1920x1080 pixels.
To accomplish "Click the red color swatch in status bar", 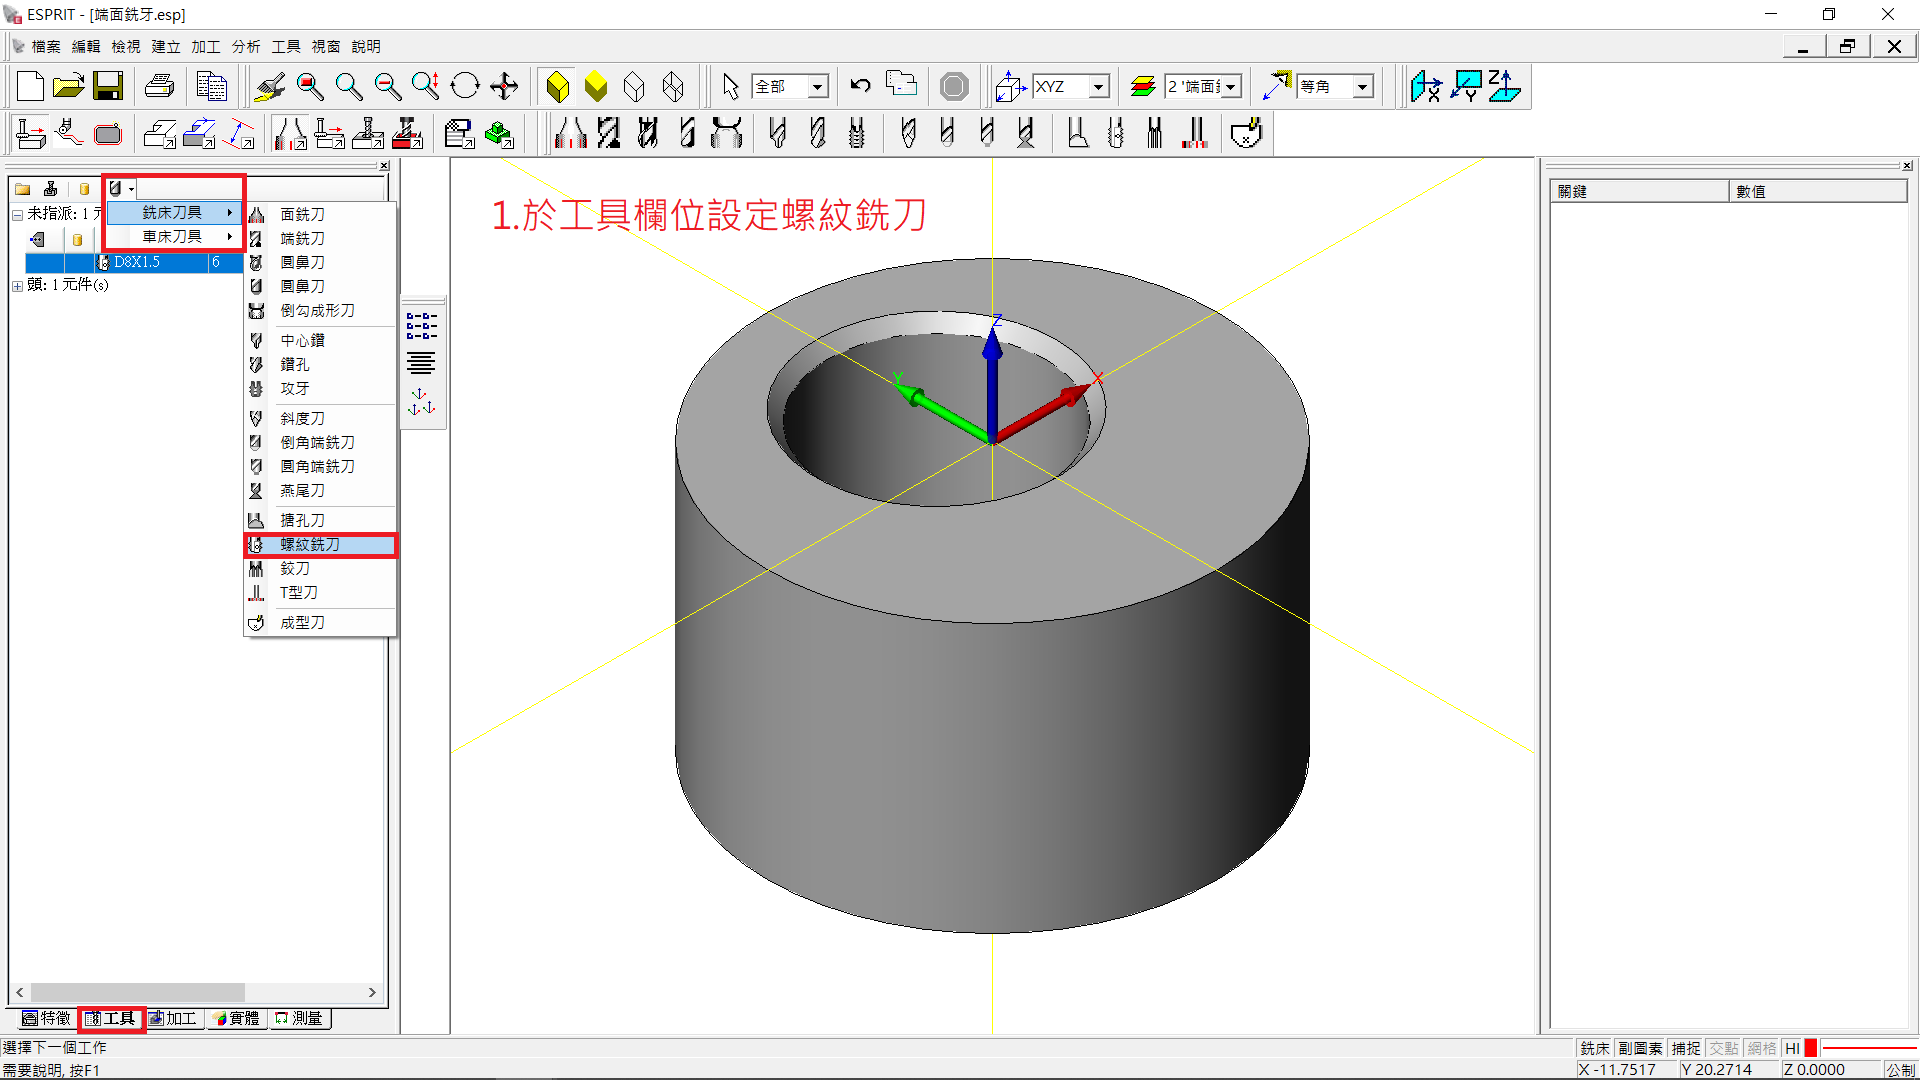I will tap(1811, 1048).
